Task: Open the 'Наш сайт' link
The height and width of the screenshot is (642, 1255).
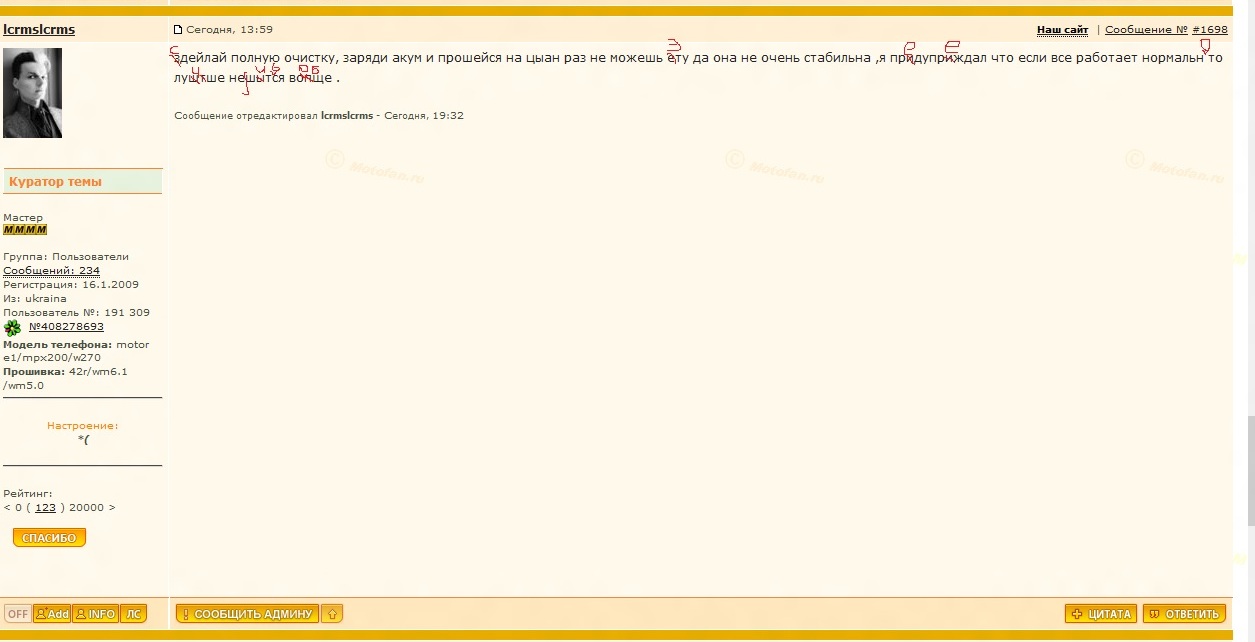Action: coord(1062,30)
